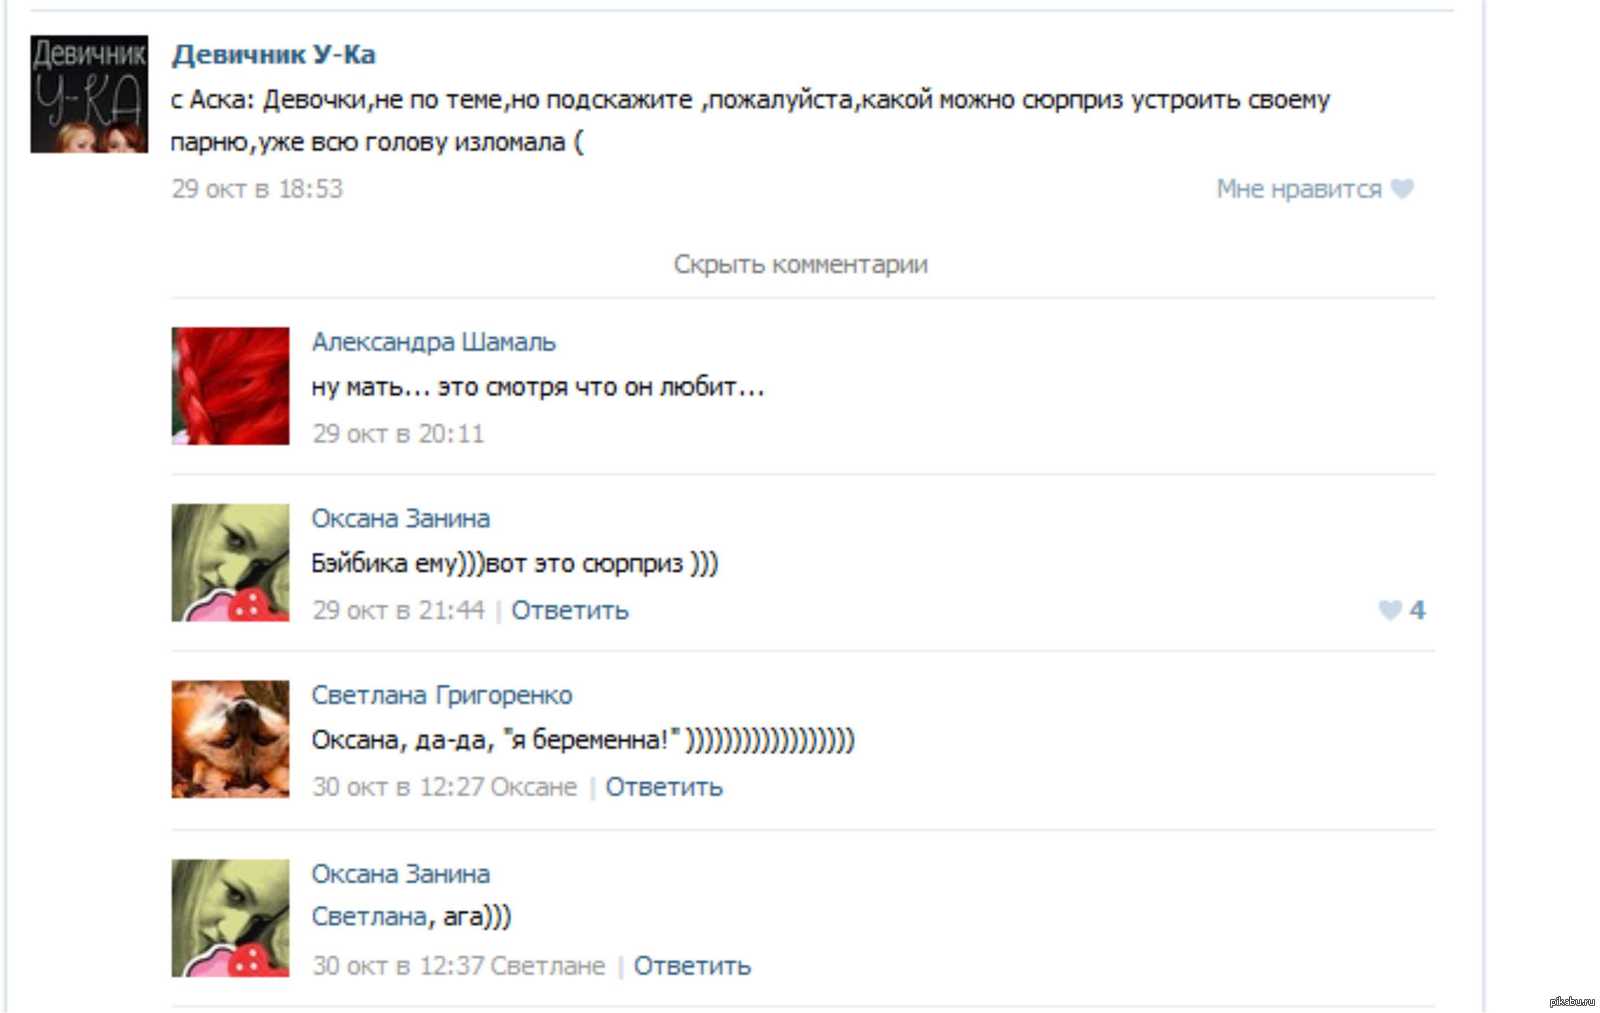Click Ответить under the Бэйбика comment

point(570,610)
